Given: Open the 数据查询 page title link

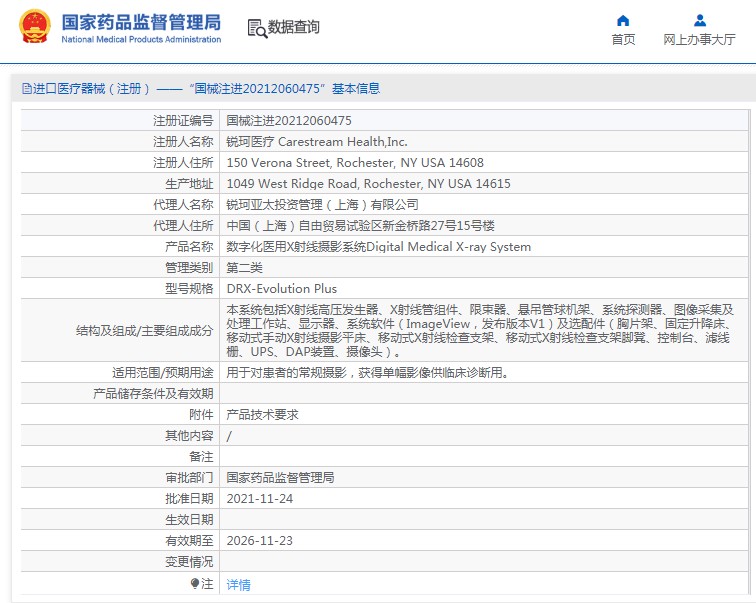Looking at the screenshot, I should click(293, 27).
